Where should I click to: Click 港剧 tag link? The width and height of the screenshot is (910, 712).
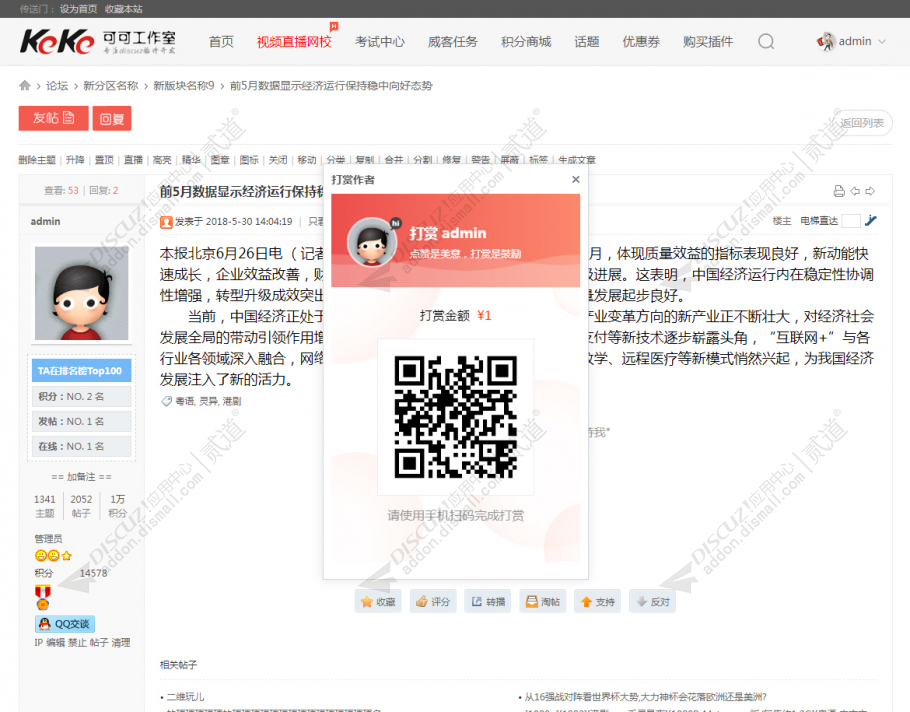[232, 401]
